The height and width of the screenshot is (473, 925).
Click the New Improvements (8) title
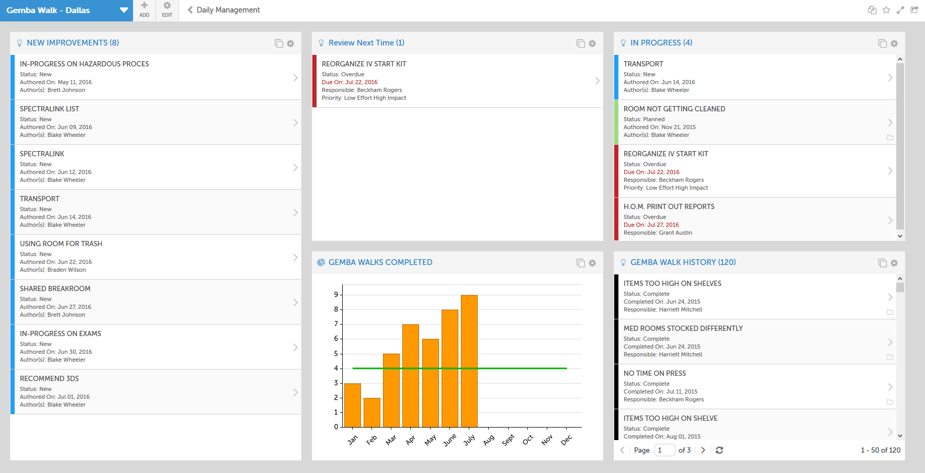click(x=73, y=43)
